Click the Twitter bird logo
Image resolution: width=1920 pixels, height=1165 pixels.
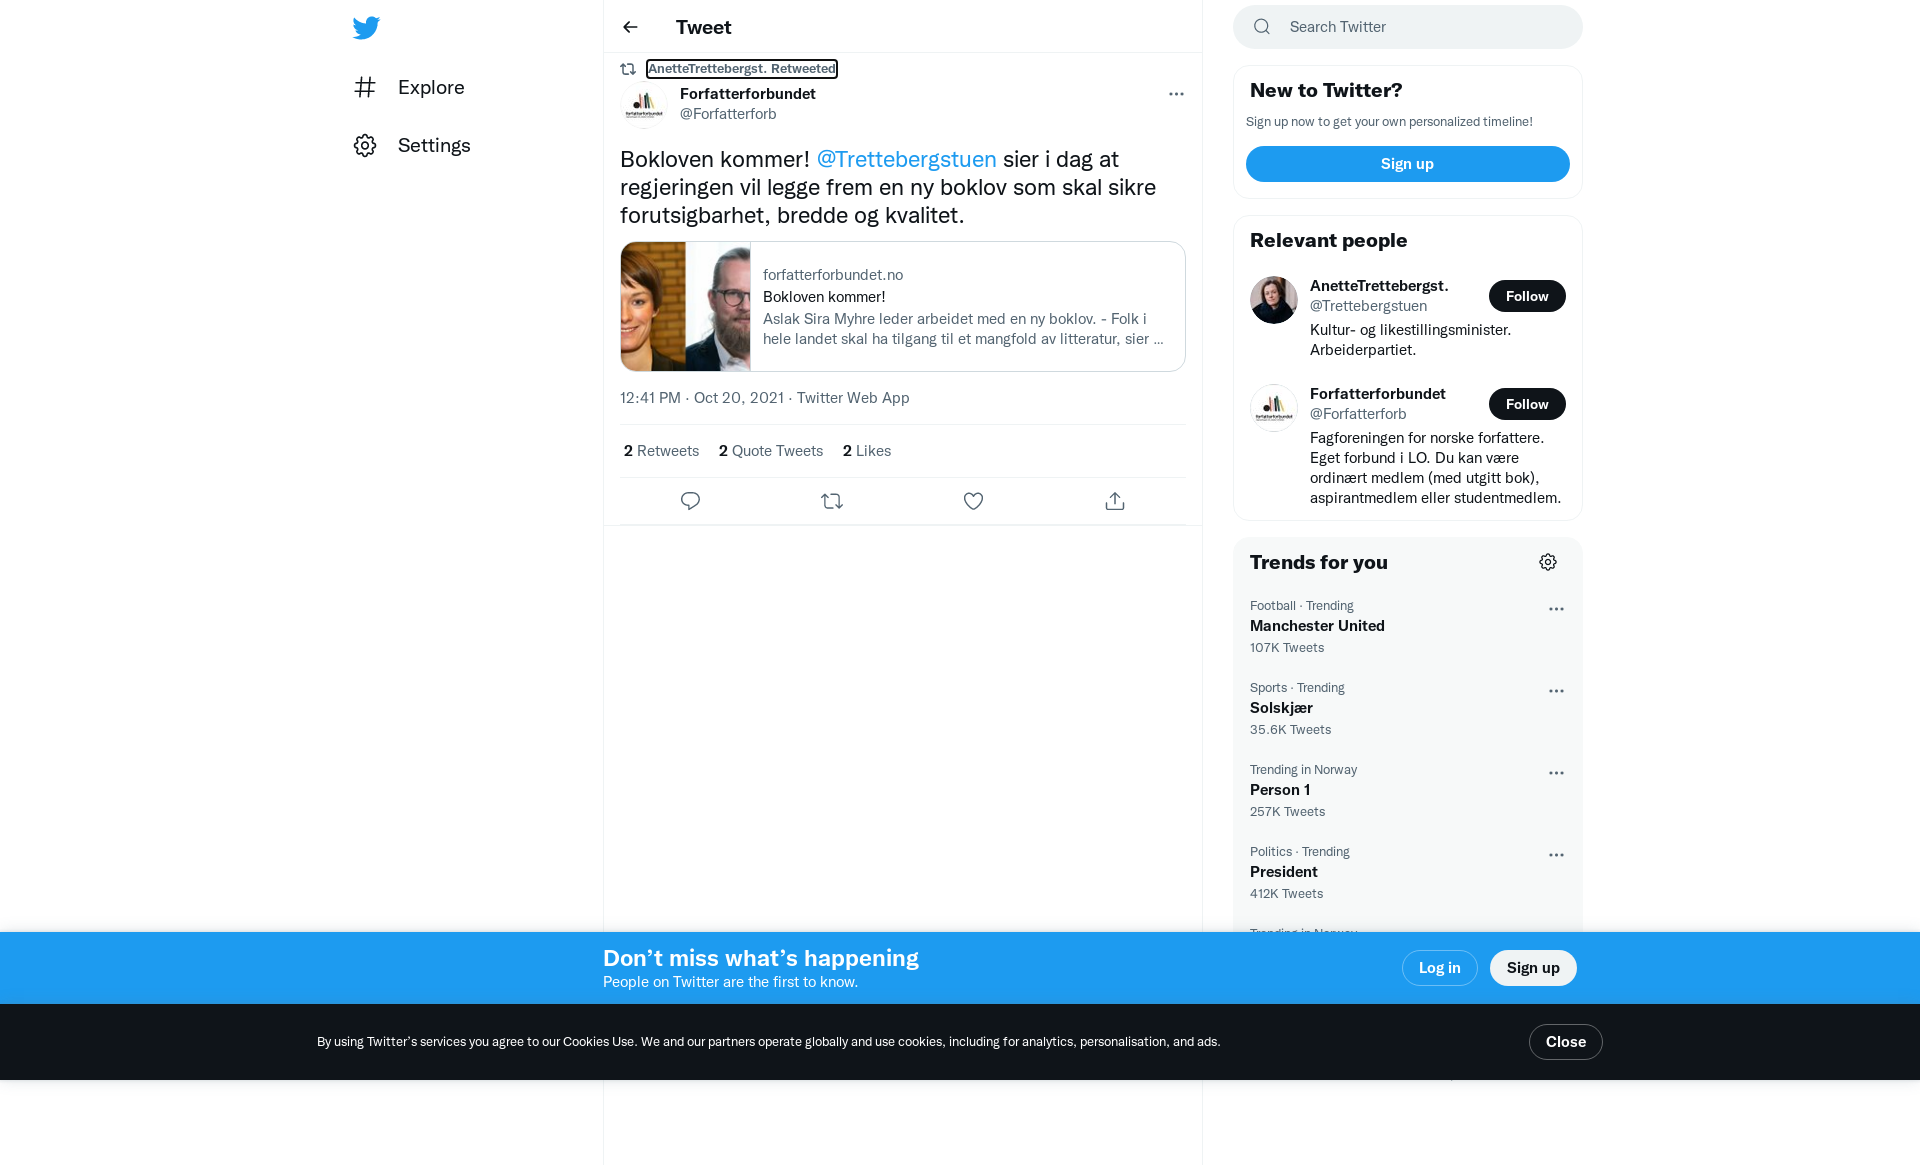pyautogui.click(x=366, y=27)
